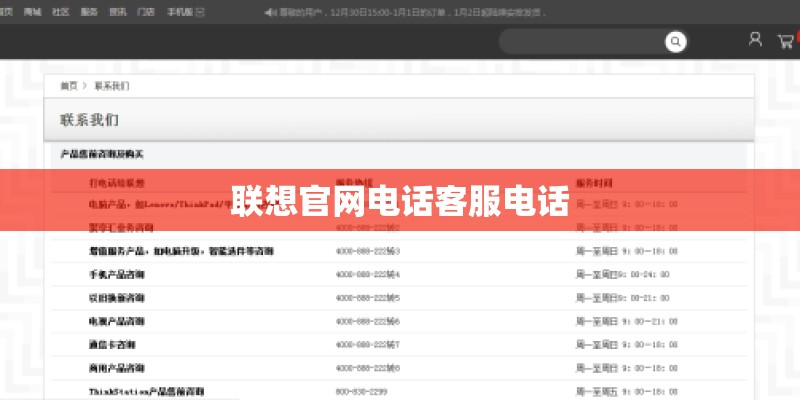Select phone number ending 转7
Image resolution: width=800 pixels, height=400 pixels.
(x=368, y=345)
